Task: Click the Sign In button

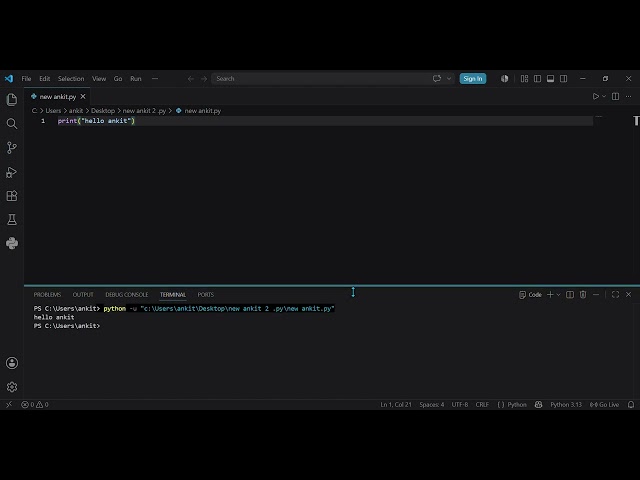Action: coord(473,78)
